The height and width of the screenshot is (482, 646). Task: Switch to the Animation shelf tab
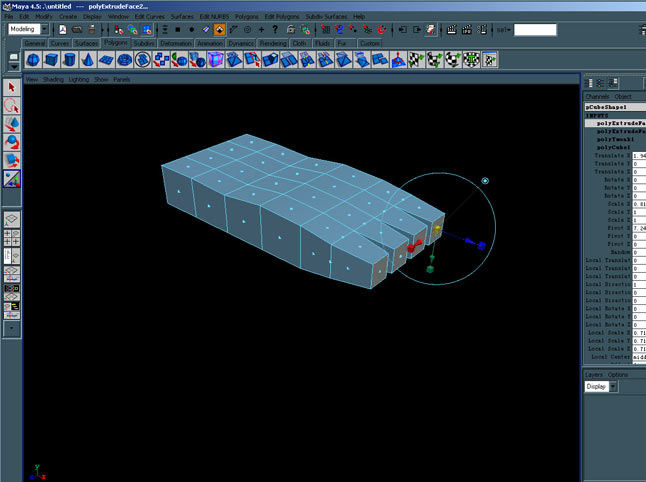pos(209,43)
